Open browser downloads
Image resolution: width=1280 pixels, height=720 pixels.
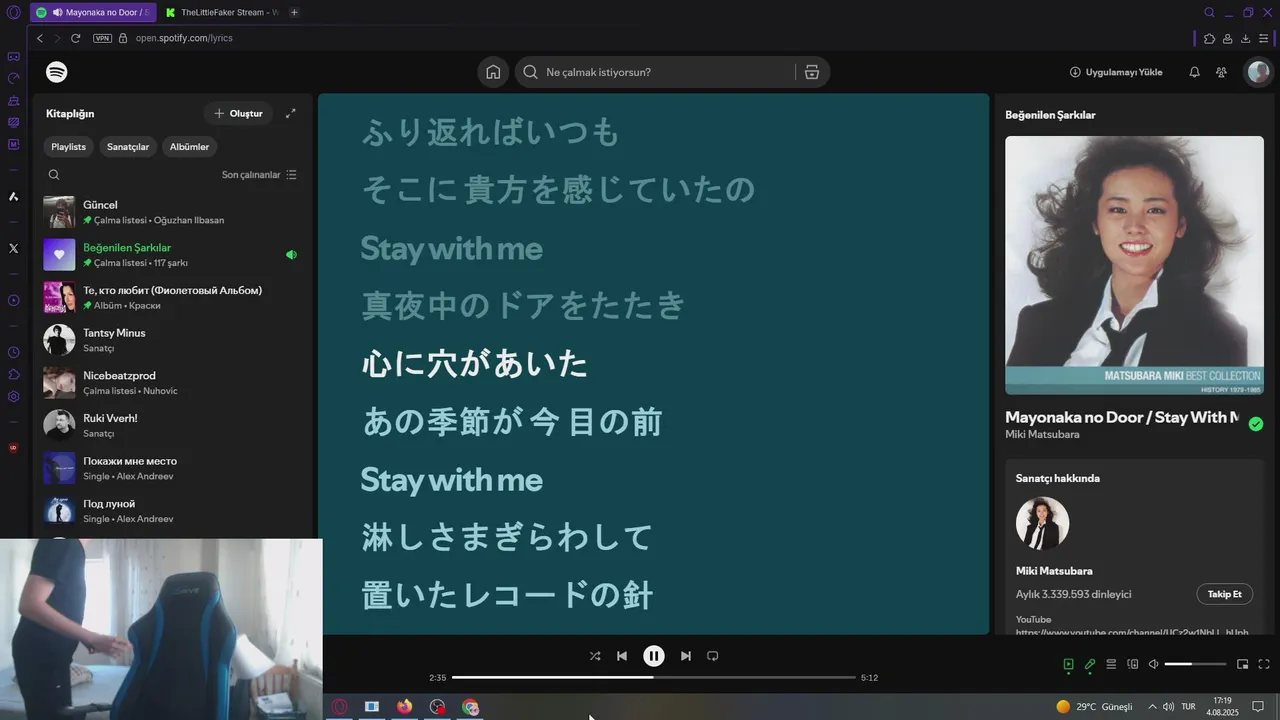coord(1246,38)
